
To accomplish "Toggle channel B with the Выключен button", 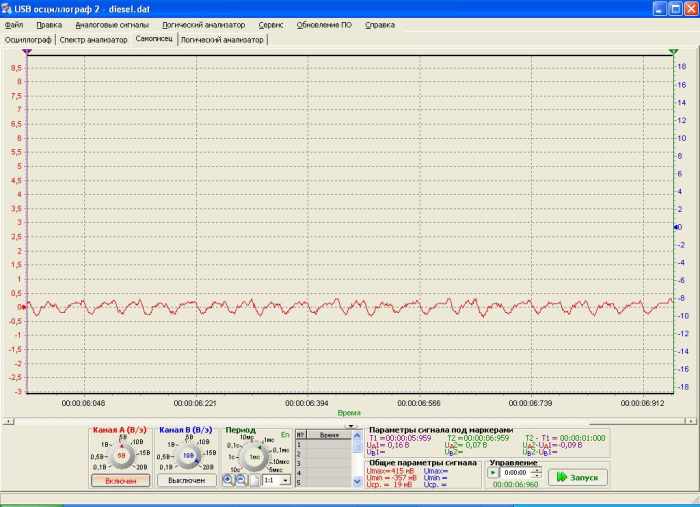I will coord(187,481).
